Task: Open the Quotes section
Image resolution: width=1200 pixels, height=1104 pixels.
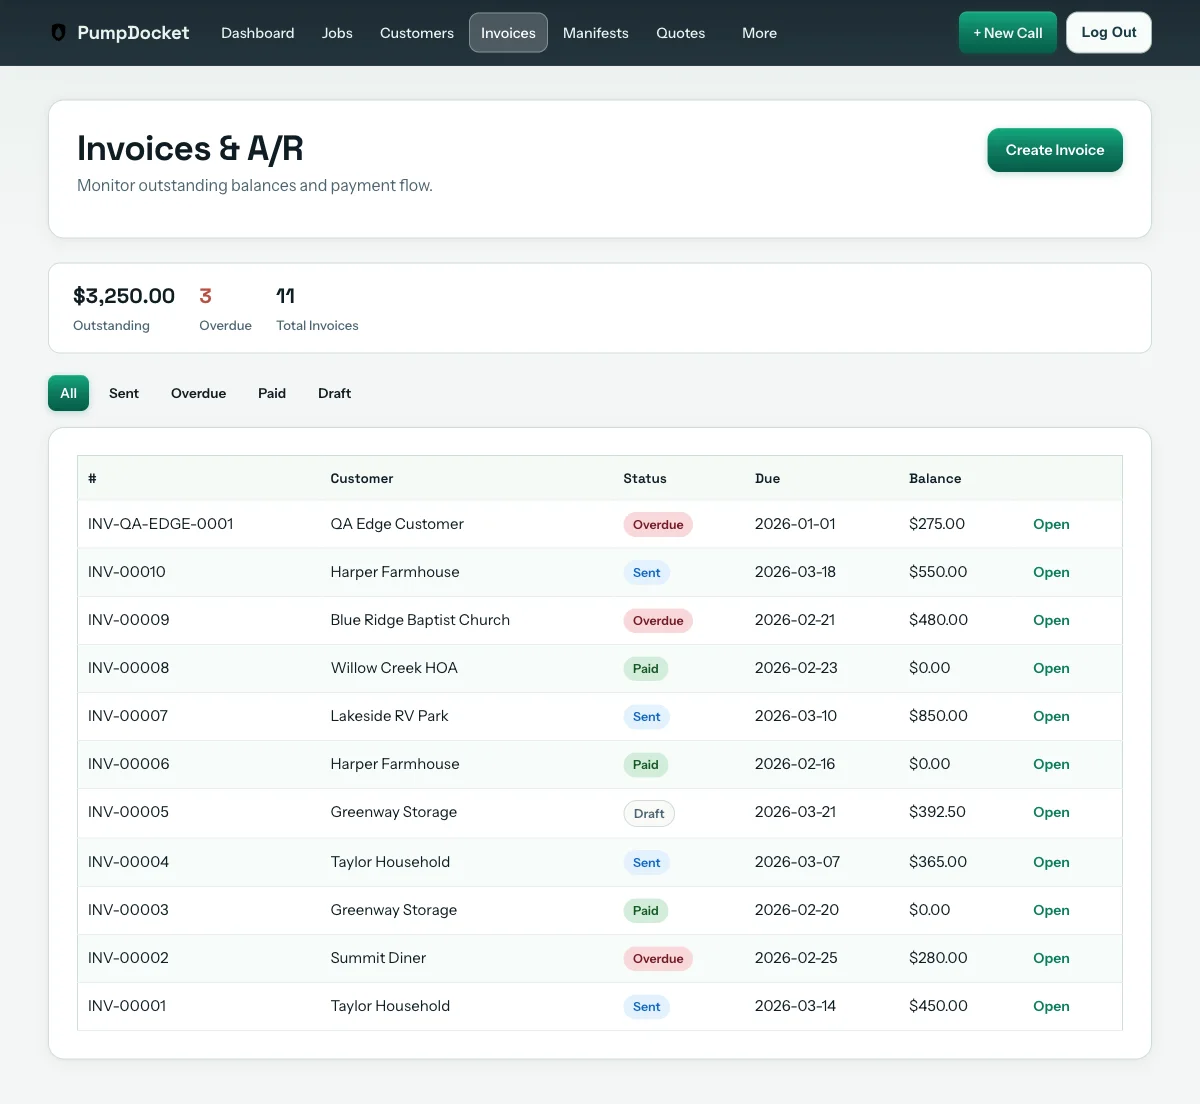Action: pos(680,33)
